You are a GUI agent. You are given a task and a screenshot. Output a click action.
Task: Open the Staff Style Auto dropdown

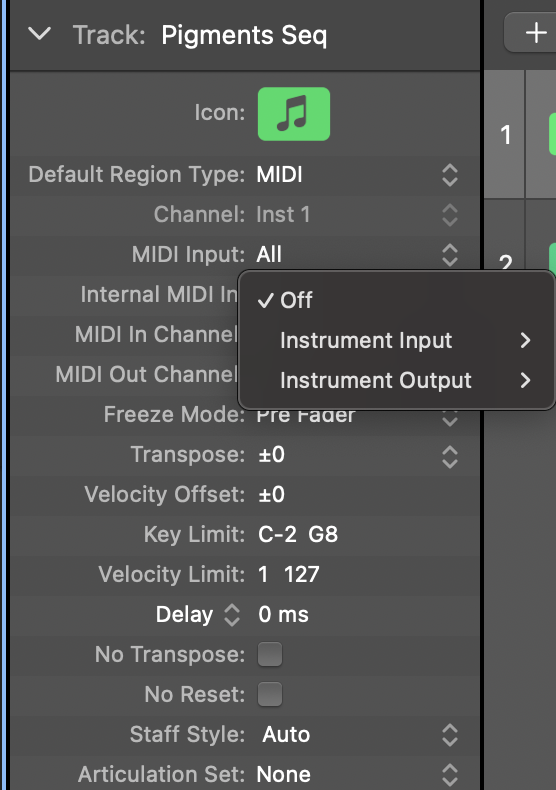(357, 734)
